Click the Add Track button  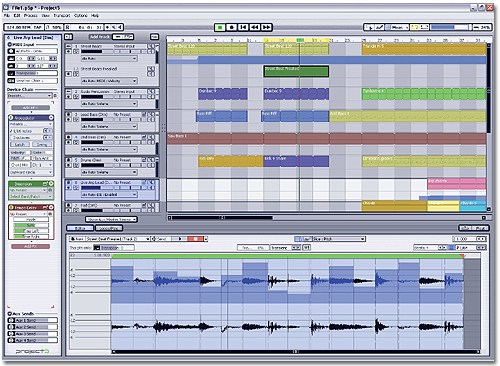(99, 37)
